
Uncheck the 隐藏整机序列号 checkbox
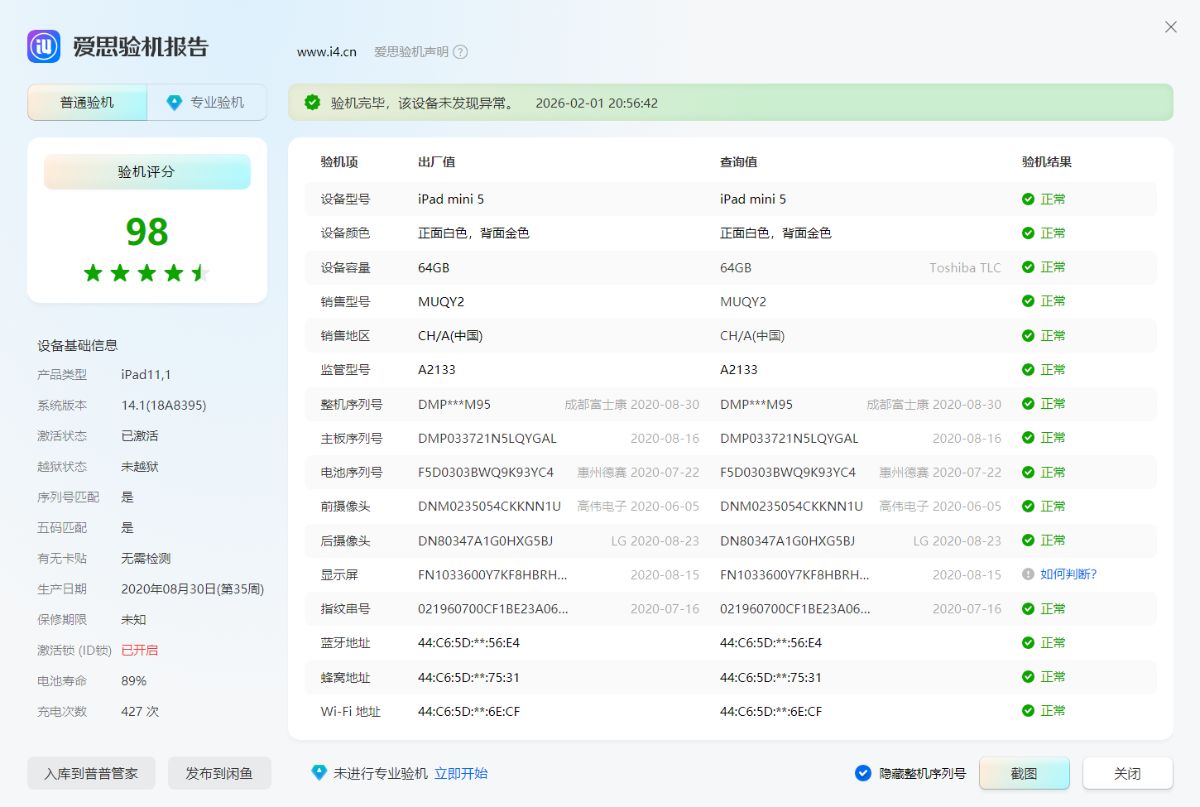(863, 773)
